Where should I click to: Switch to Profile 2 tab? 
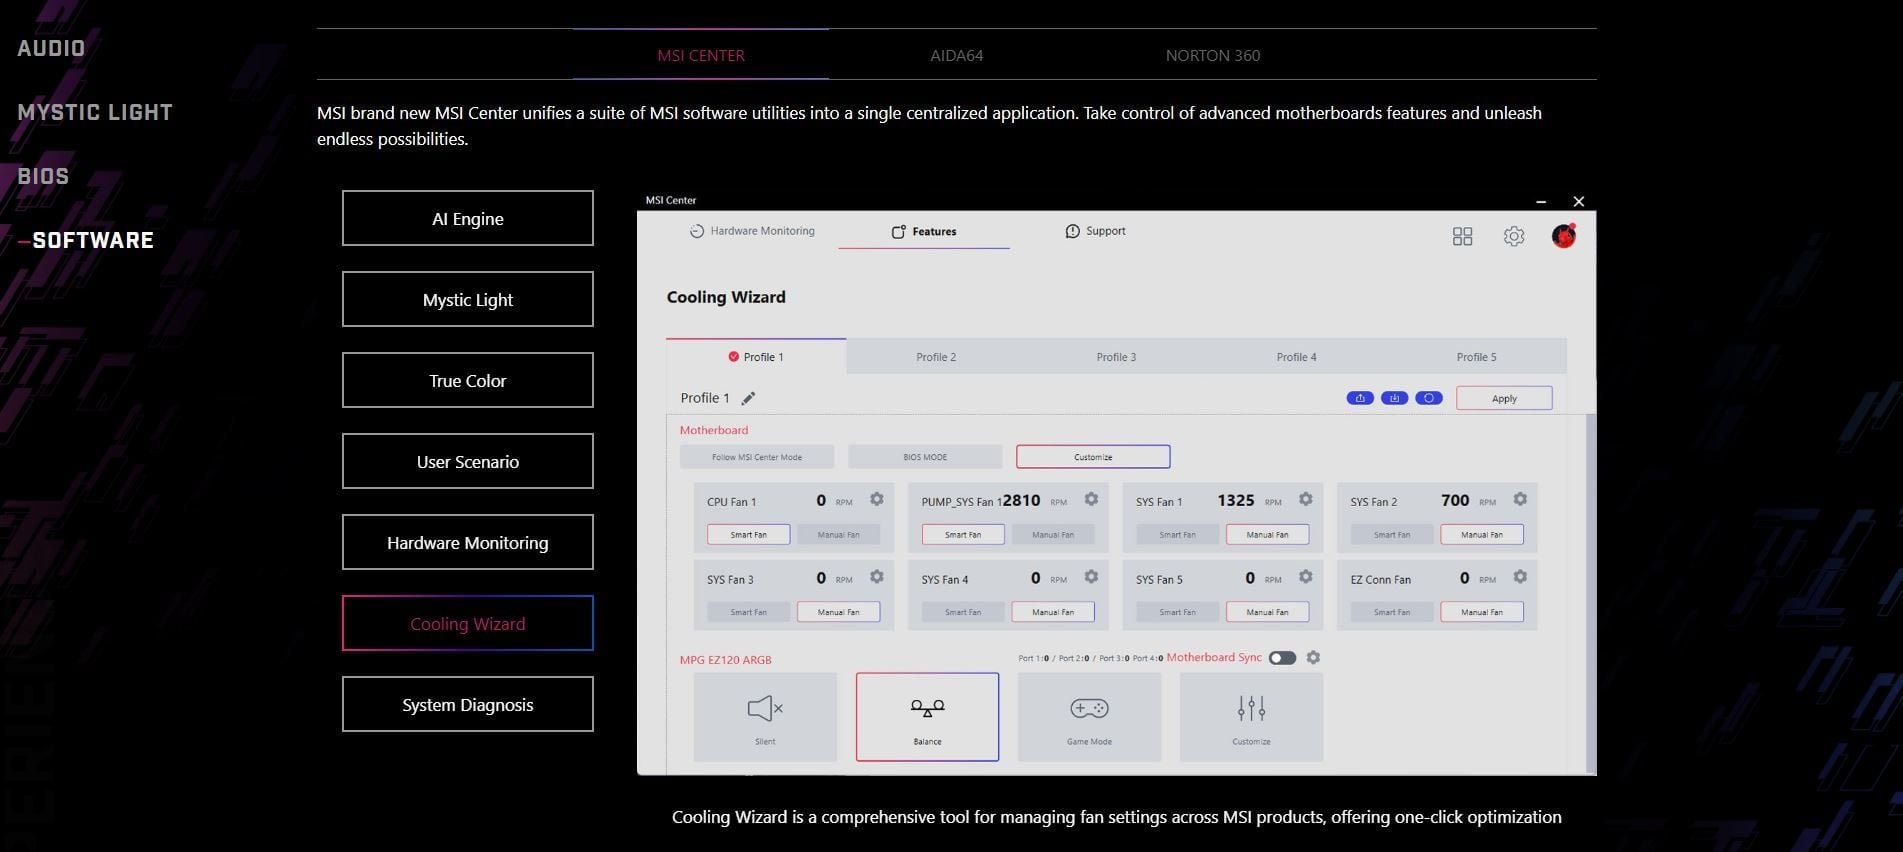[936, 357]
